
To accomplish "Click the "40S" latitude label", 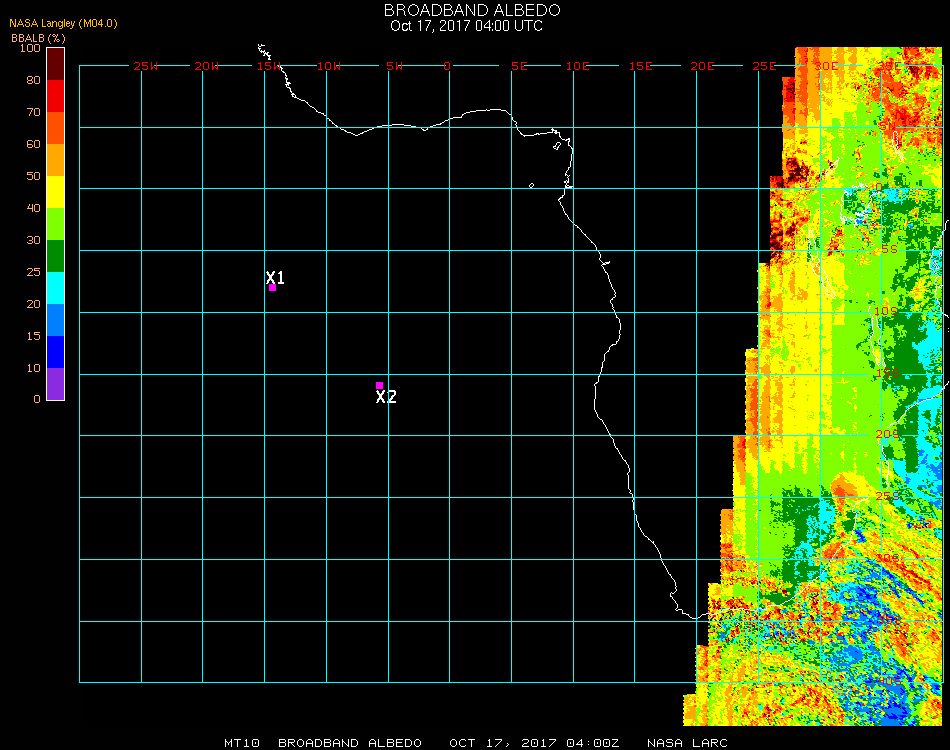I will click(889, 681).
